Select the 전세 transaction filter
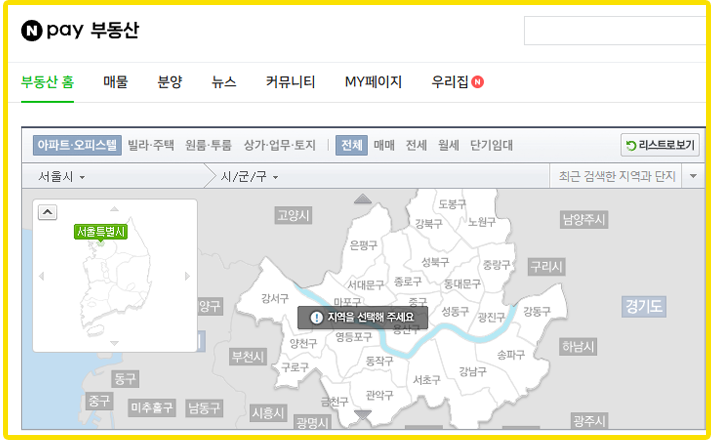This screenshot has height=440, width=714. pyautogui.click(x=416, y=145)
